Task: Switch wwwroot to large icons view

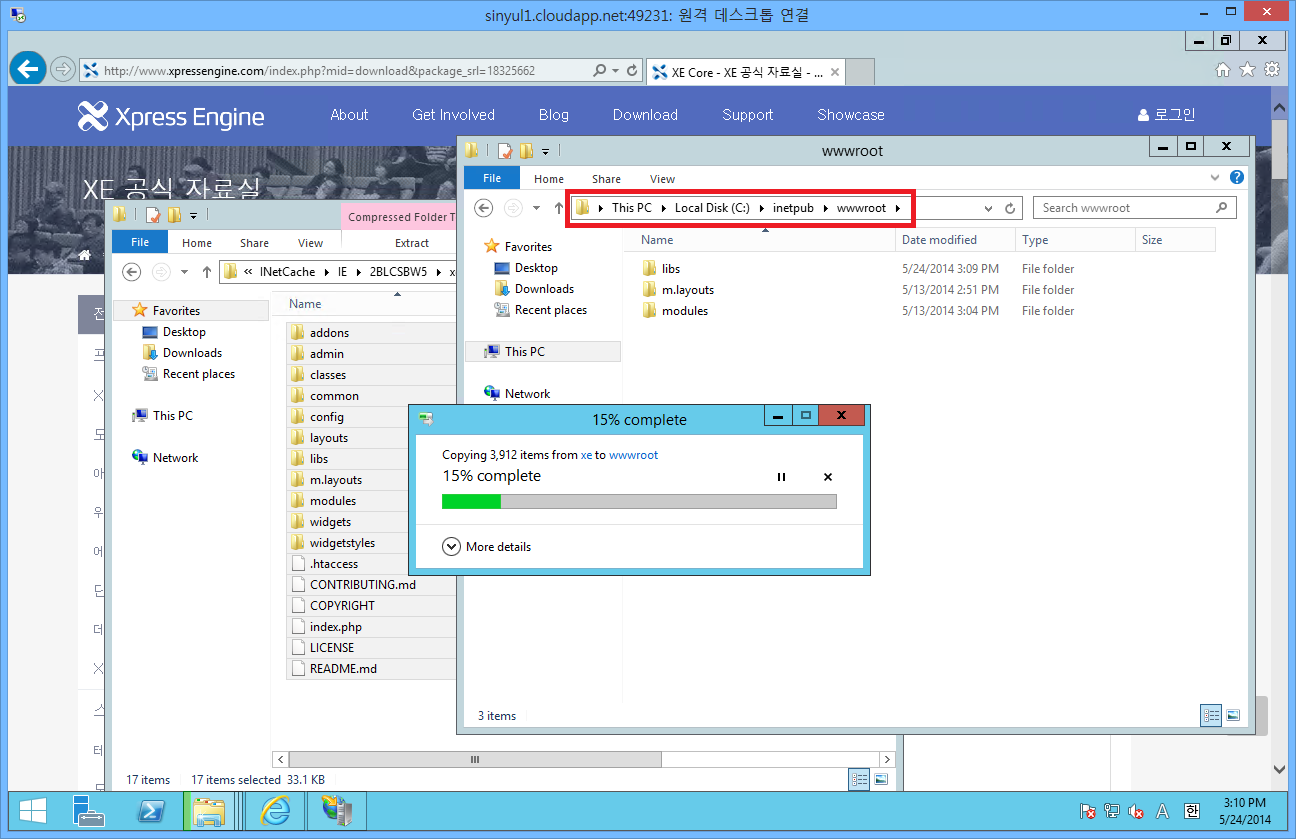Action: coord(1233,715)
